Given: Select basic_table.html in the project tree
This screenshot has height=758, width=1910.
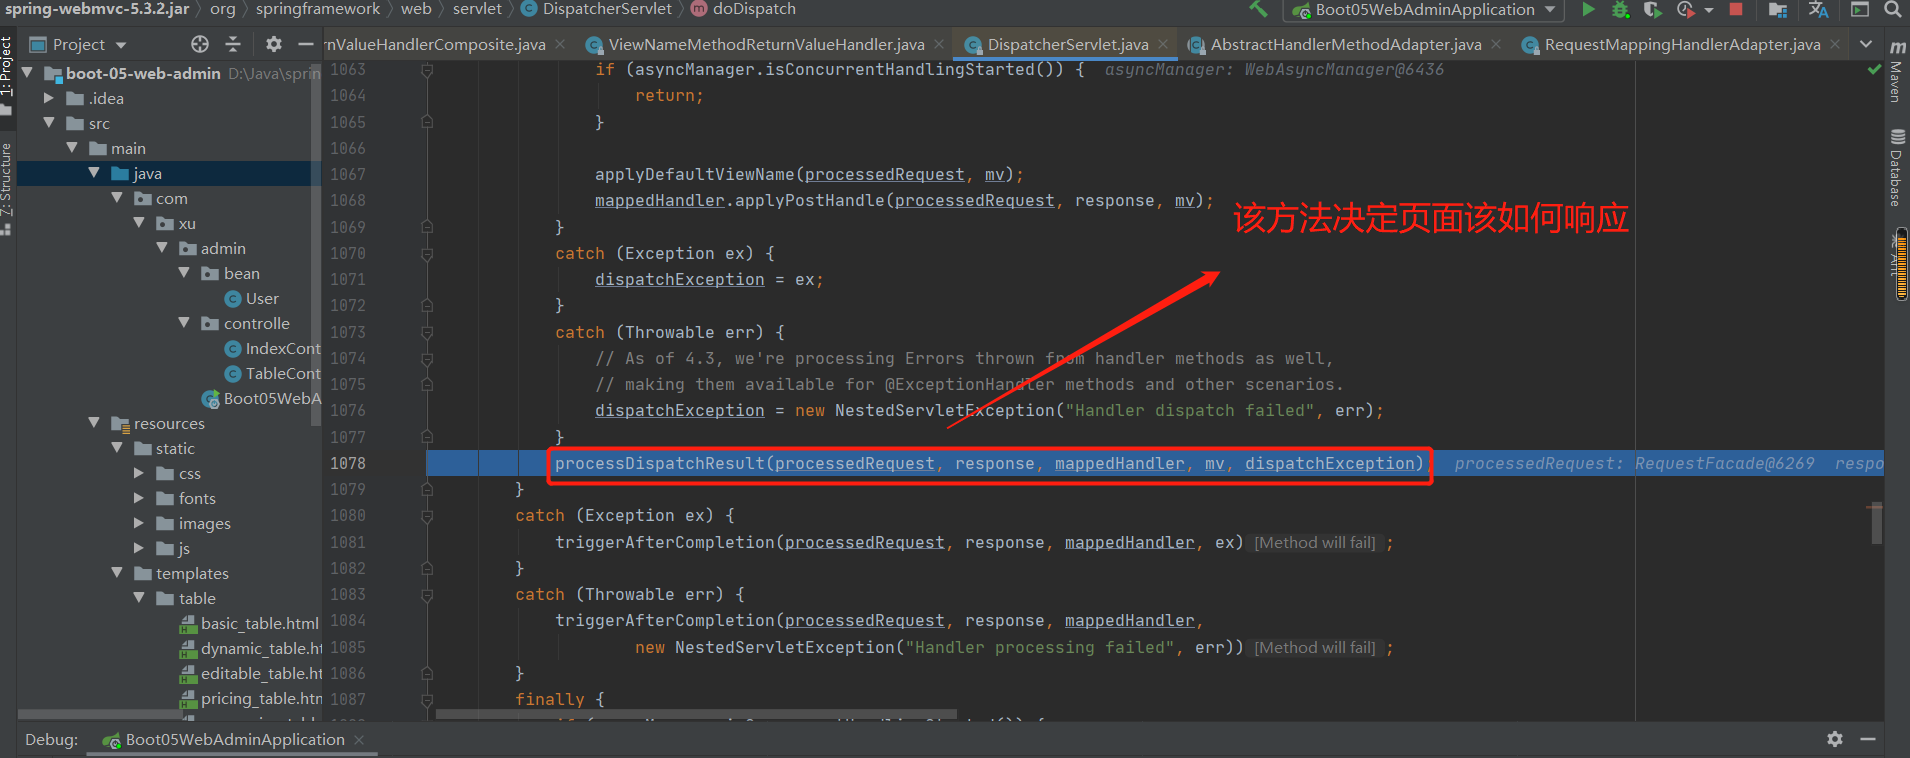Looking at the screenshot, I should [250, 623].
